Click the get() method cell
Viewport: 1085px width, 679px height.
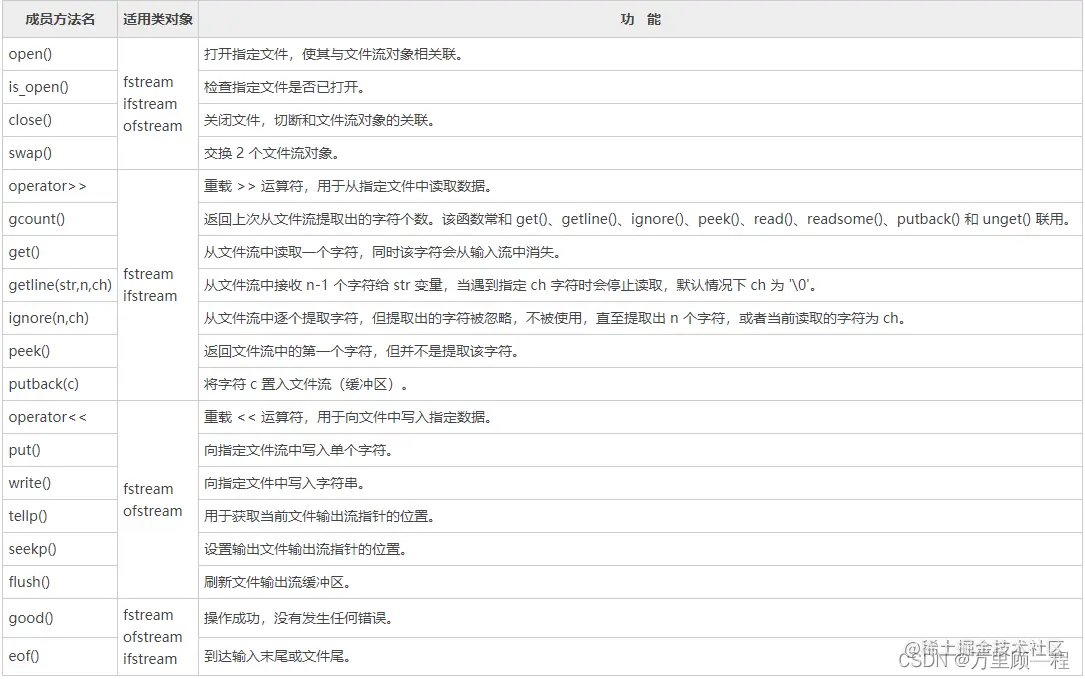[x=60, y=252]
